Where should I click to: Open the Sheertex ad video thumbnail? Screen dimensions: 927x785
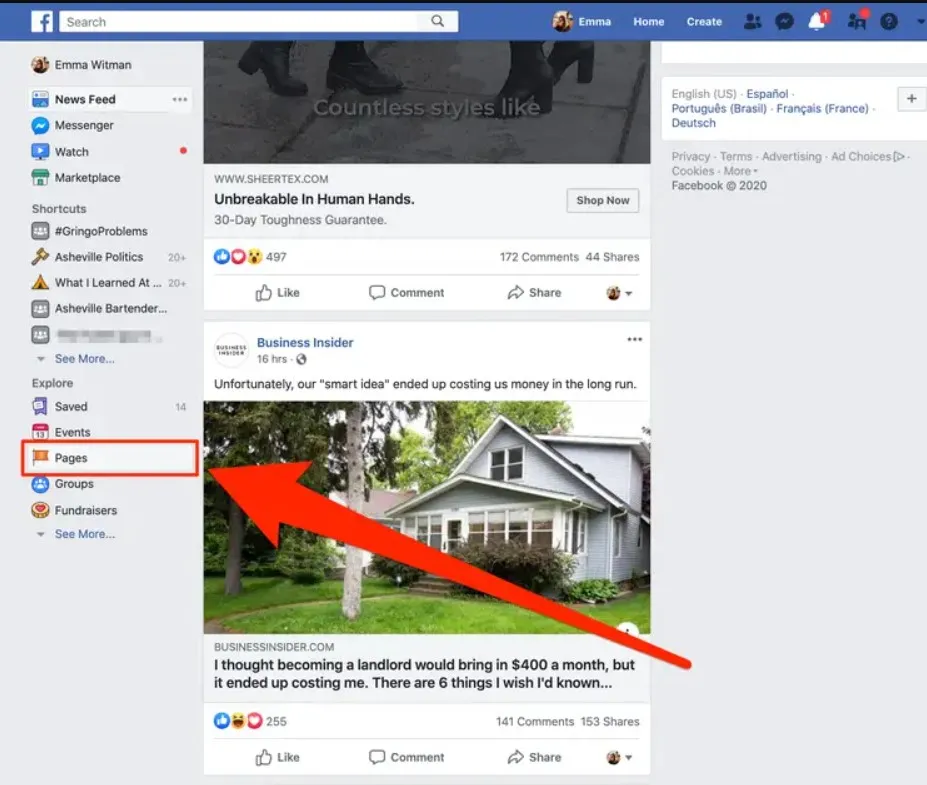pos(427,102)
